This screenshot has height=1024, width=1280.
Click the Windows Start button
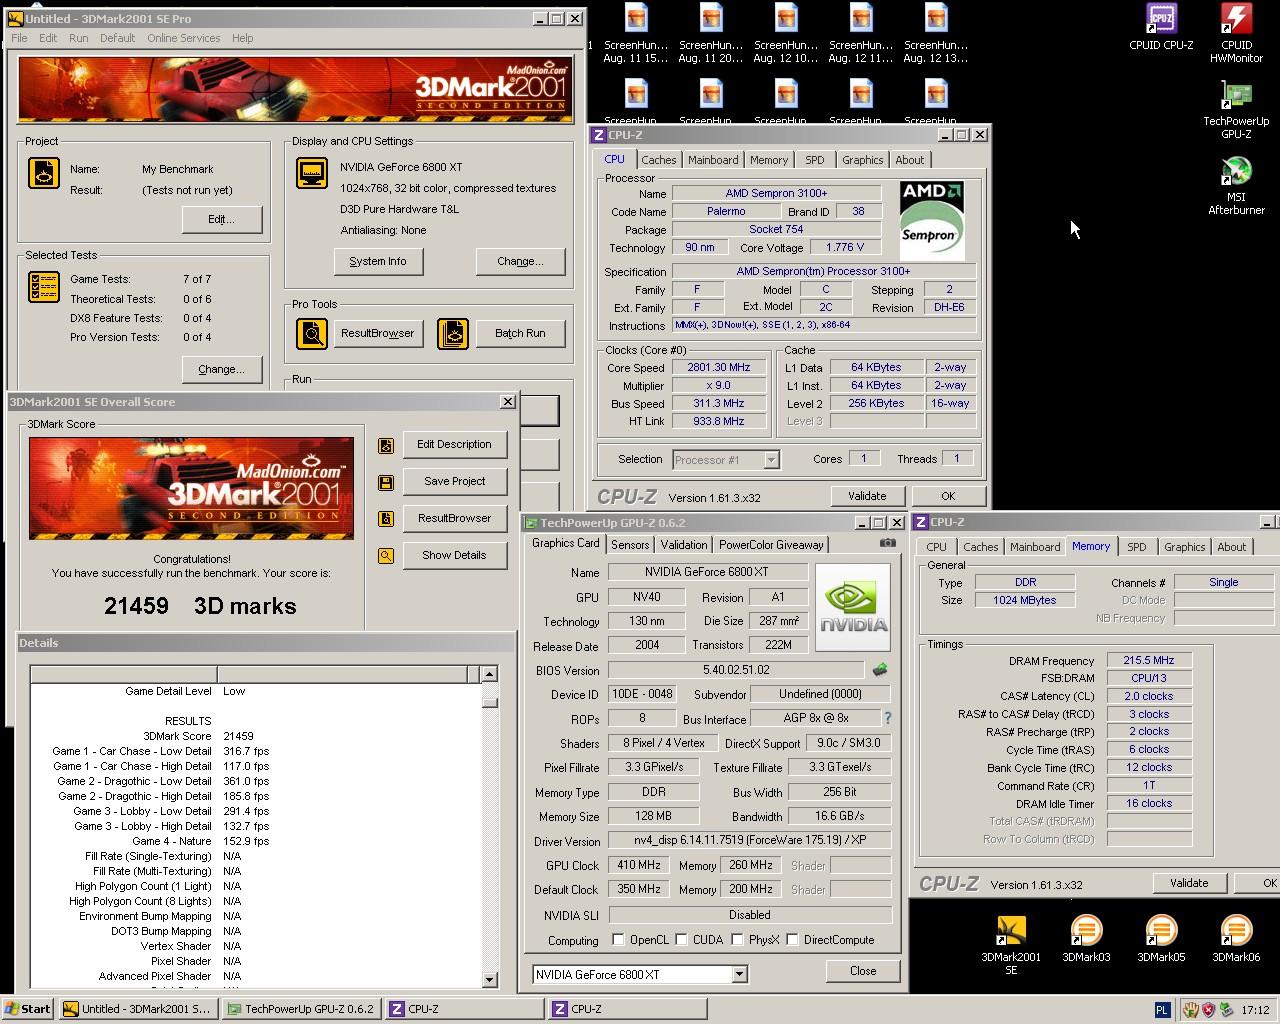pyautogui.click(x=28, y=1009)
